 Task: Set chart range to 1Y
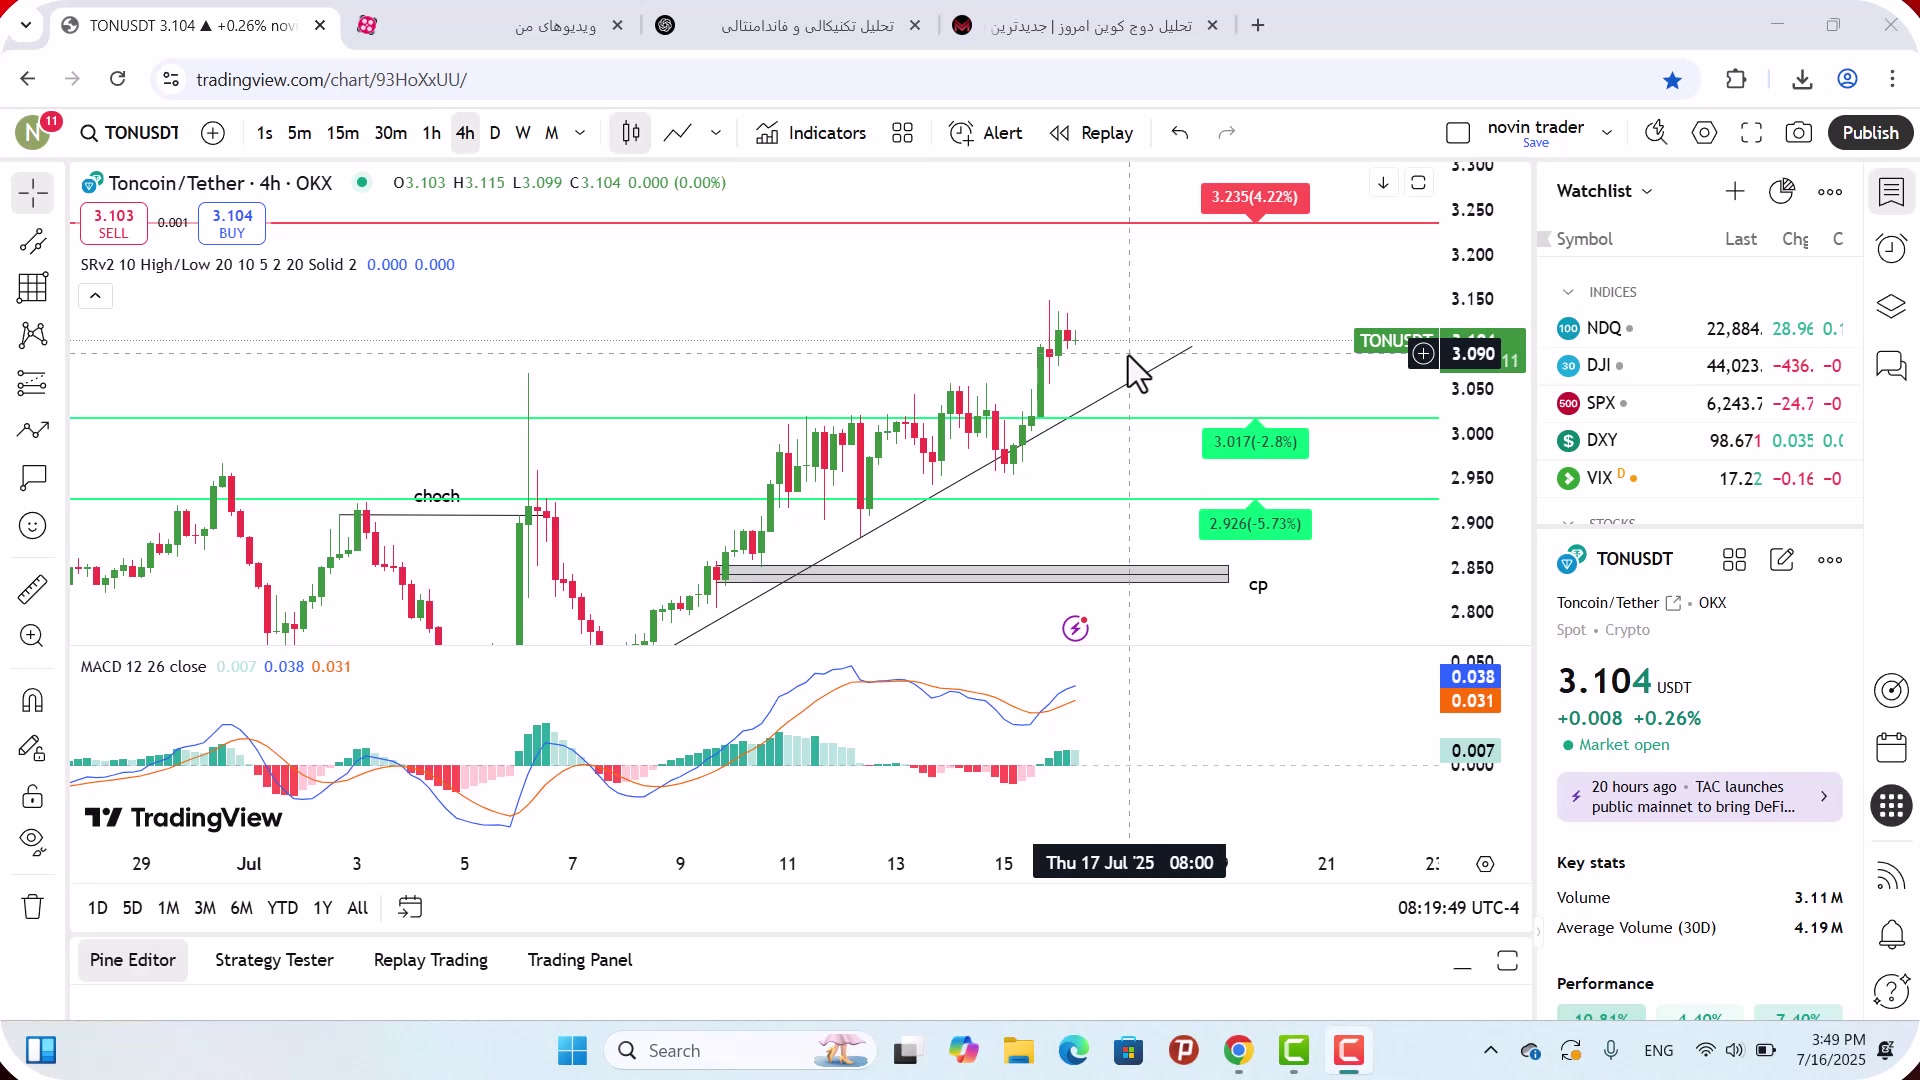pyautogui.click(x=322, y=908)
